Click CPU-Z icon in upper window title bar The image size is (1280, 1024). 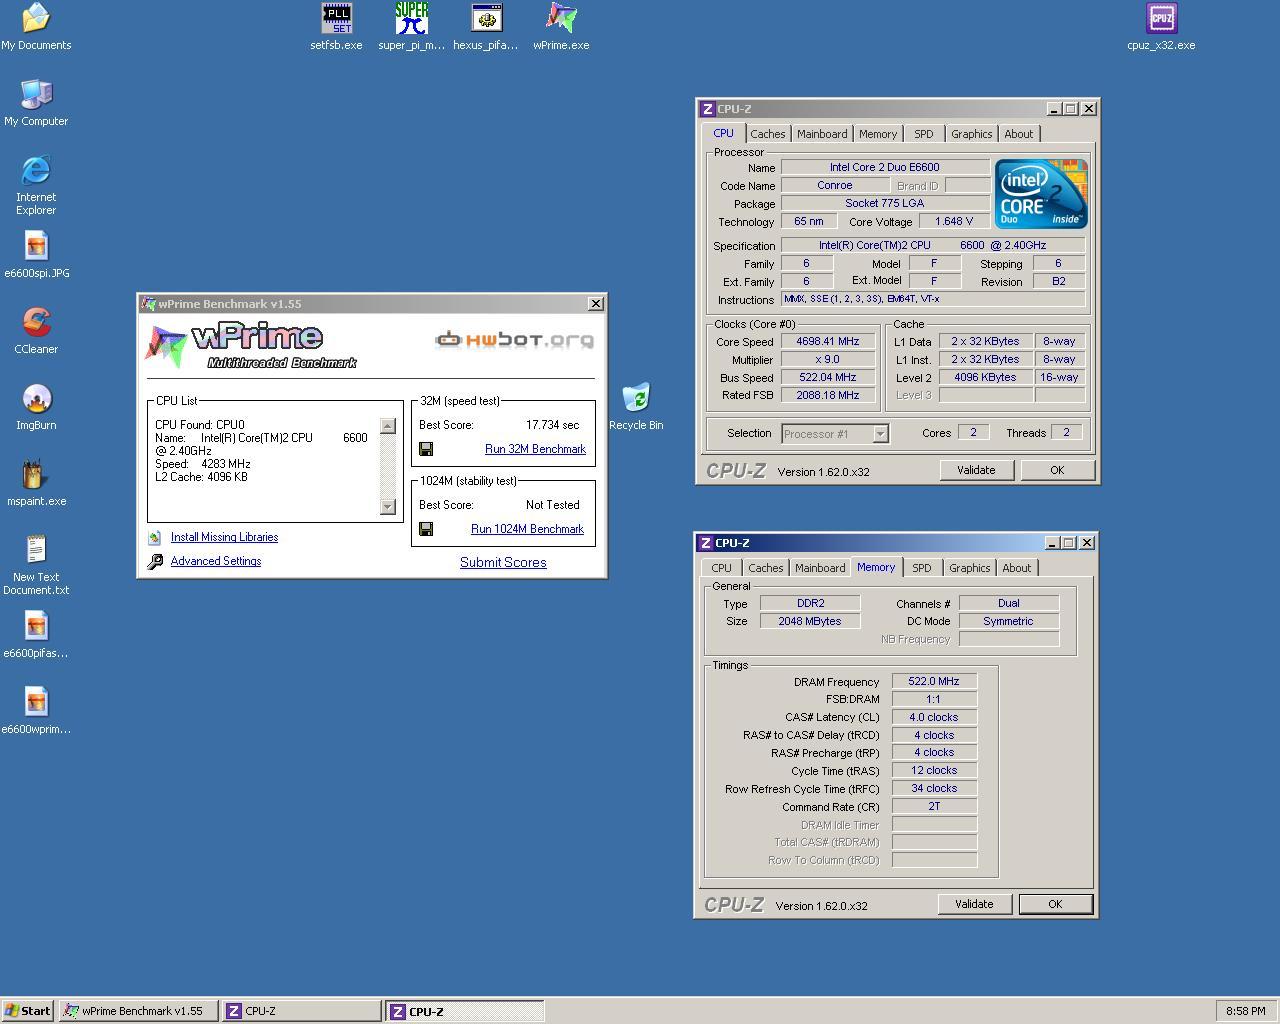pos(707,109)
